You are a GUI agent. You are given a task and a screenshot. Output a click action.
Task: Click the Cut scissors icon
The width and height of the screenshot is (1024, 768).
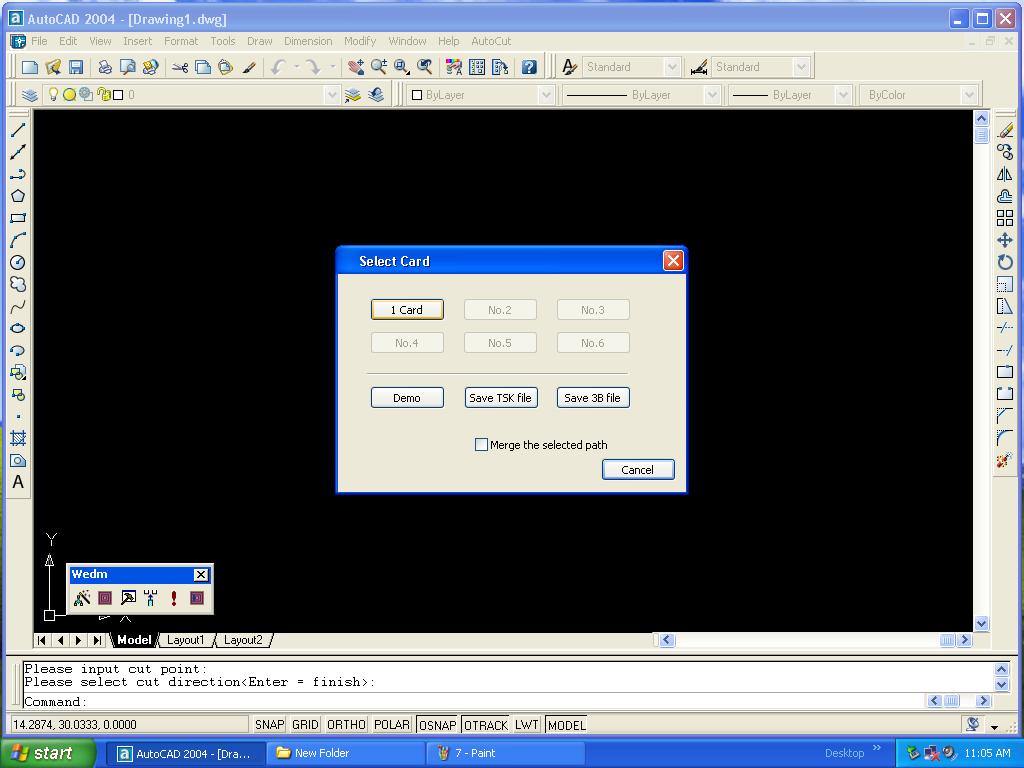[180, 67]
